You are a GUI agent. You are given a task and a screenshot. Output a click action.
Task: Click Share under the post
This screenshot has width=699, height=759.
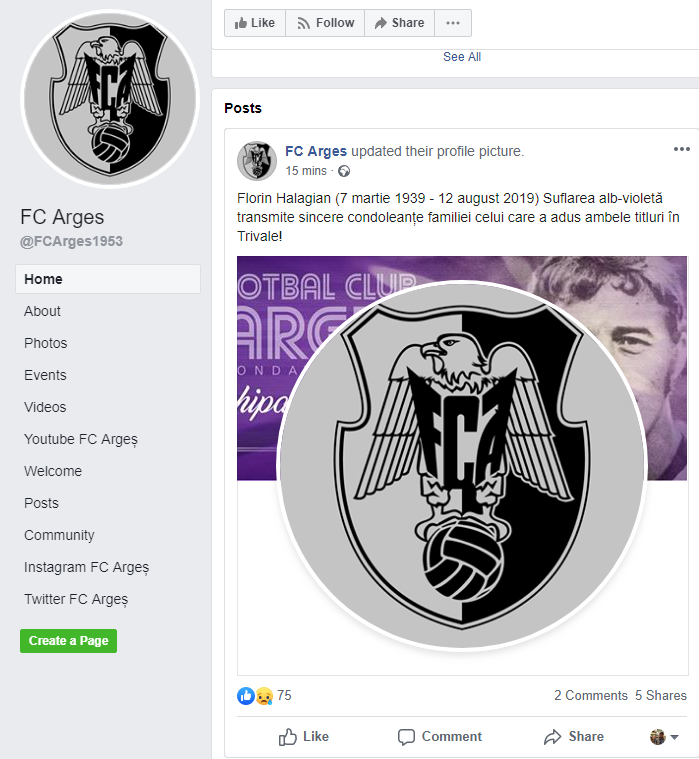(x=573, y=737)
